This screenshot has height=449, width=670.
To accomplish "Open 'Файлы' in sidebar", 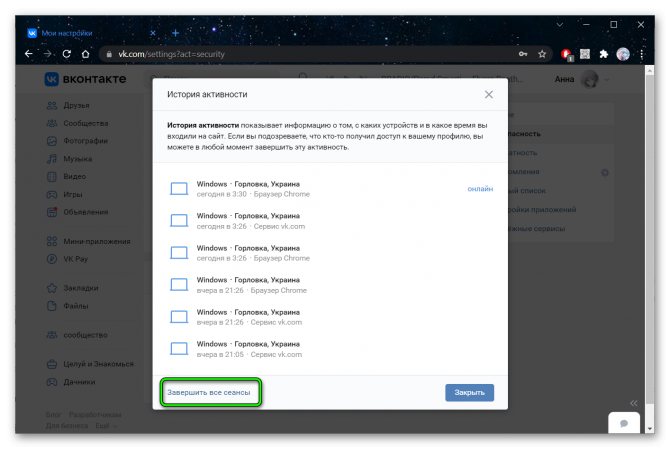I will tap(68, 306).
